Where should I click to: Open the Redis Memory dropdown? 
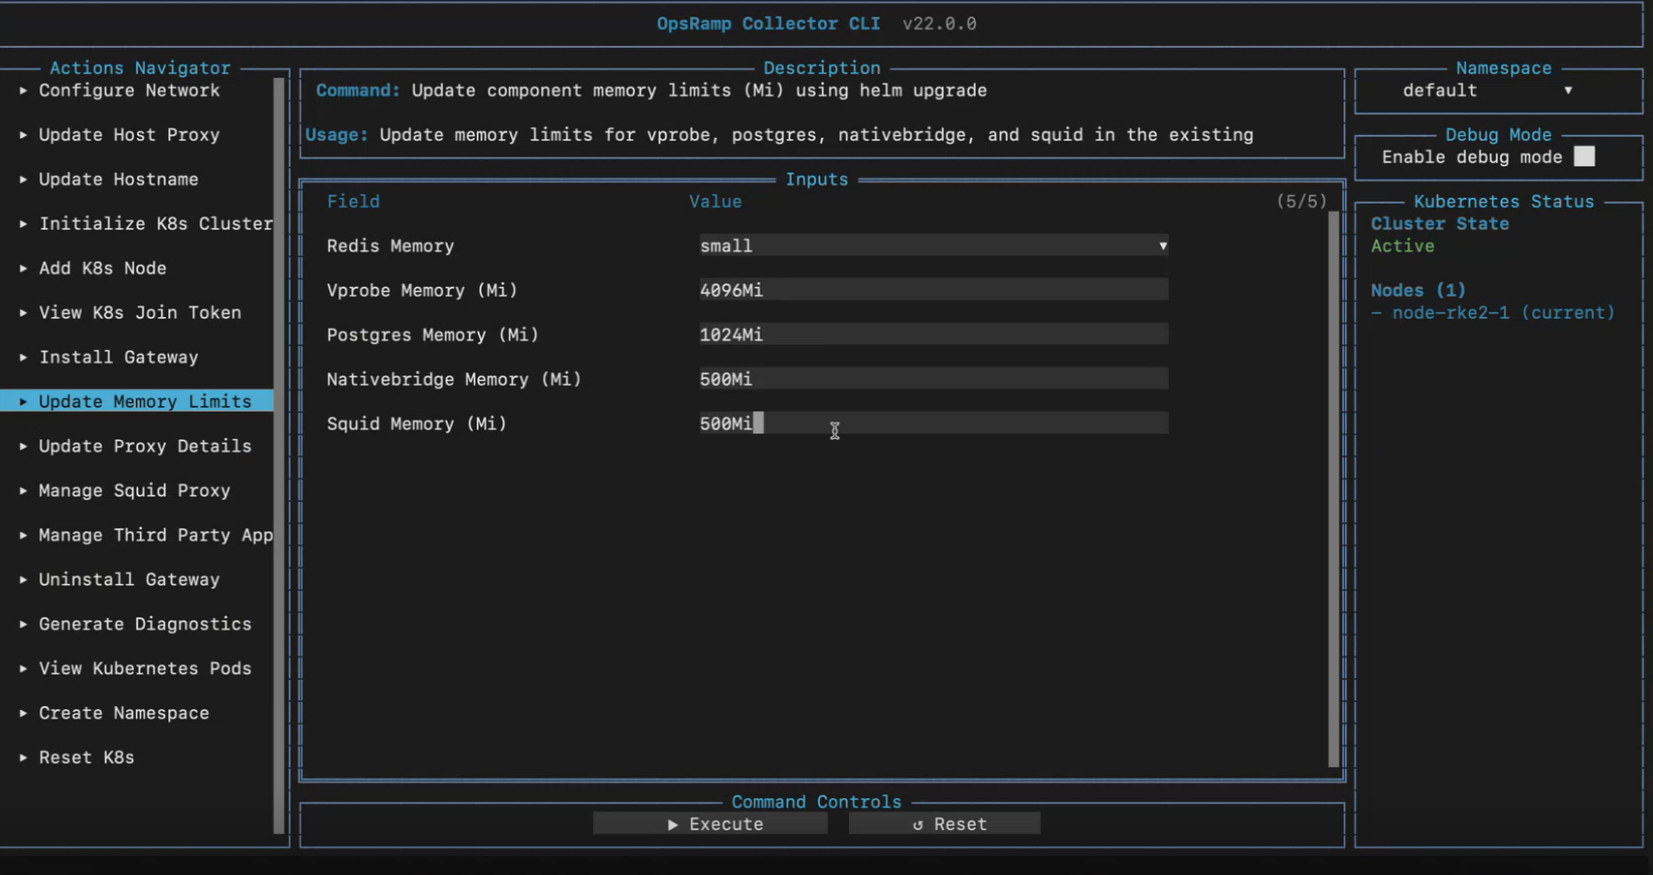point(934,246)
